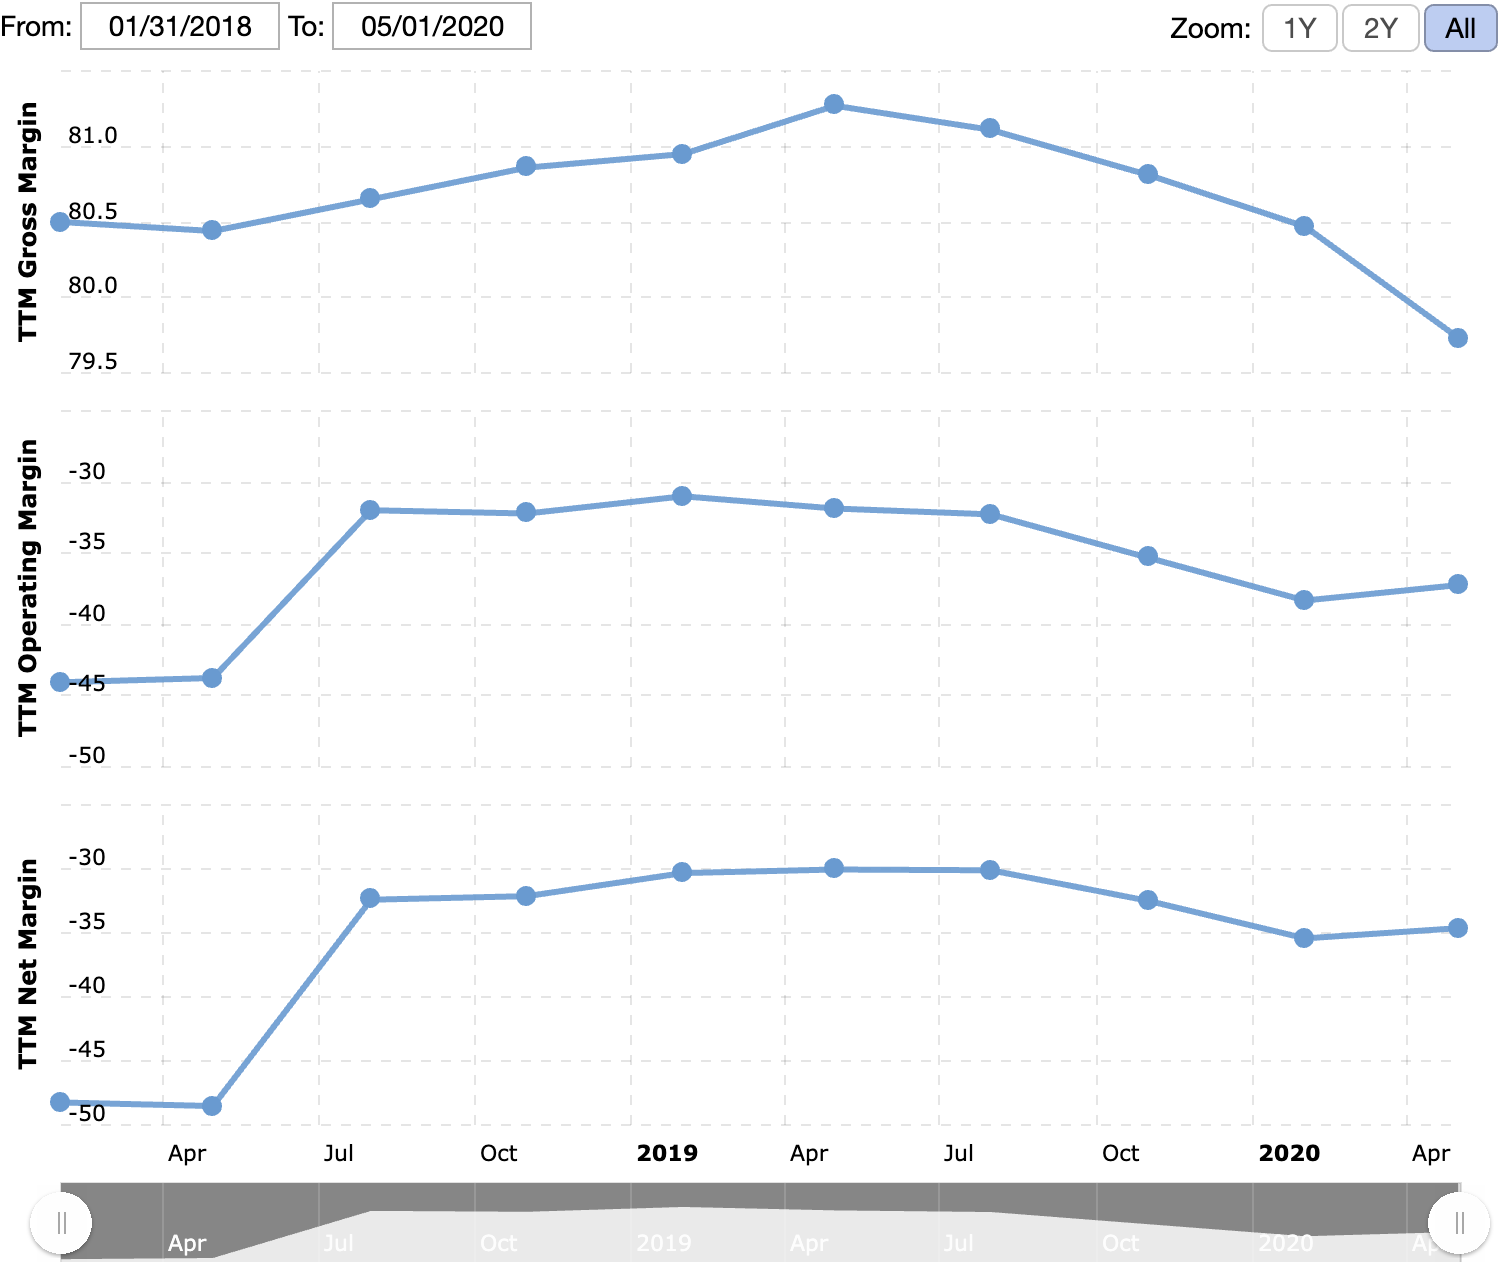Click the last net margin point, April 2020
The image size is (1502, 1266).
[x=1458, y=928]
